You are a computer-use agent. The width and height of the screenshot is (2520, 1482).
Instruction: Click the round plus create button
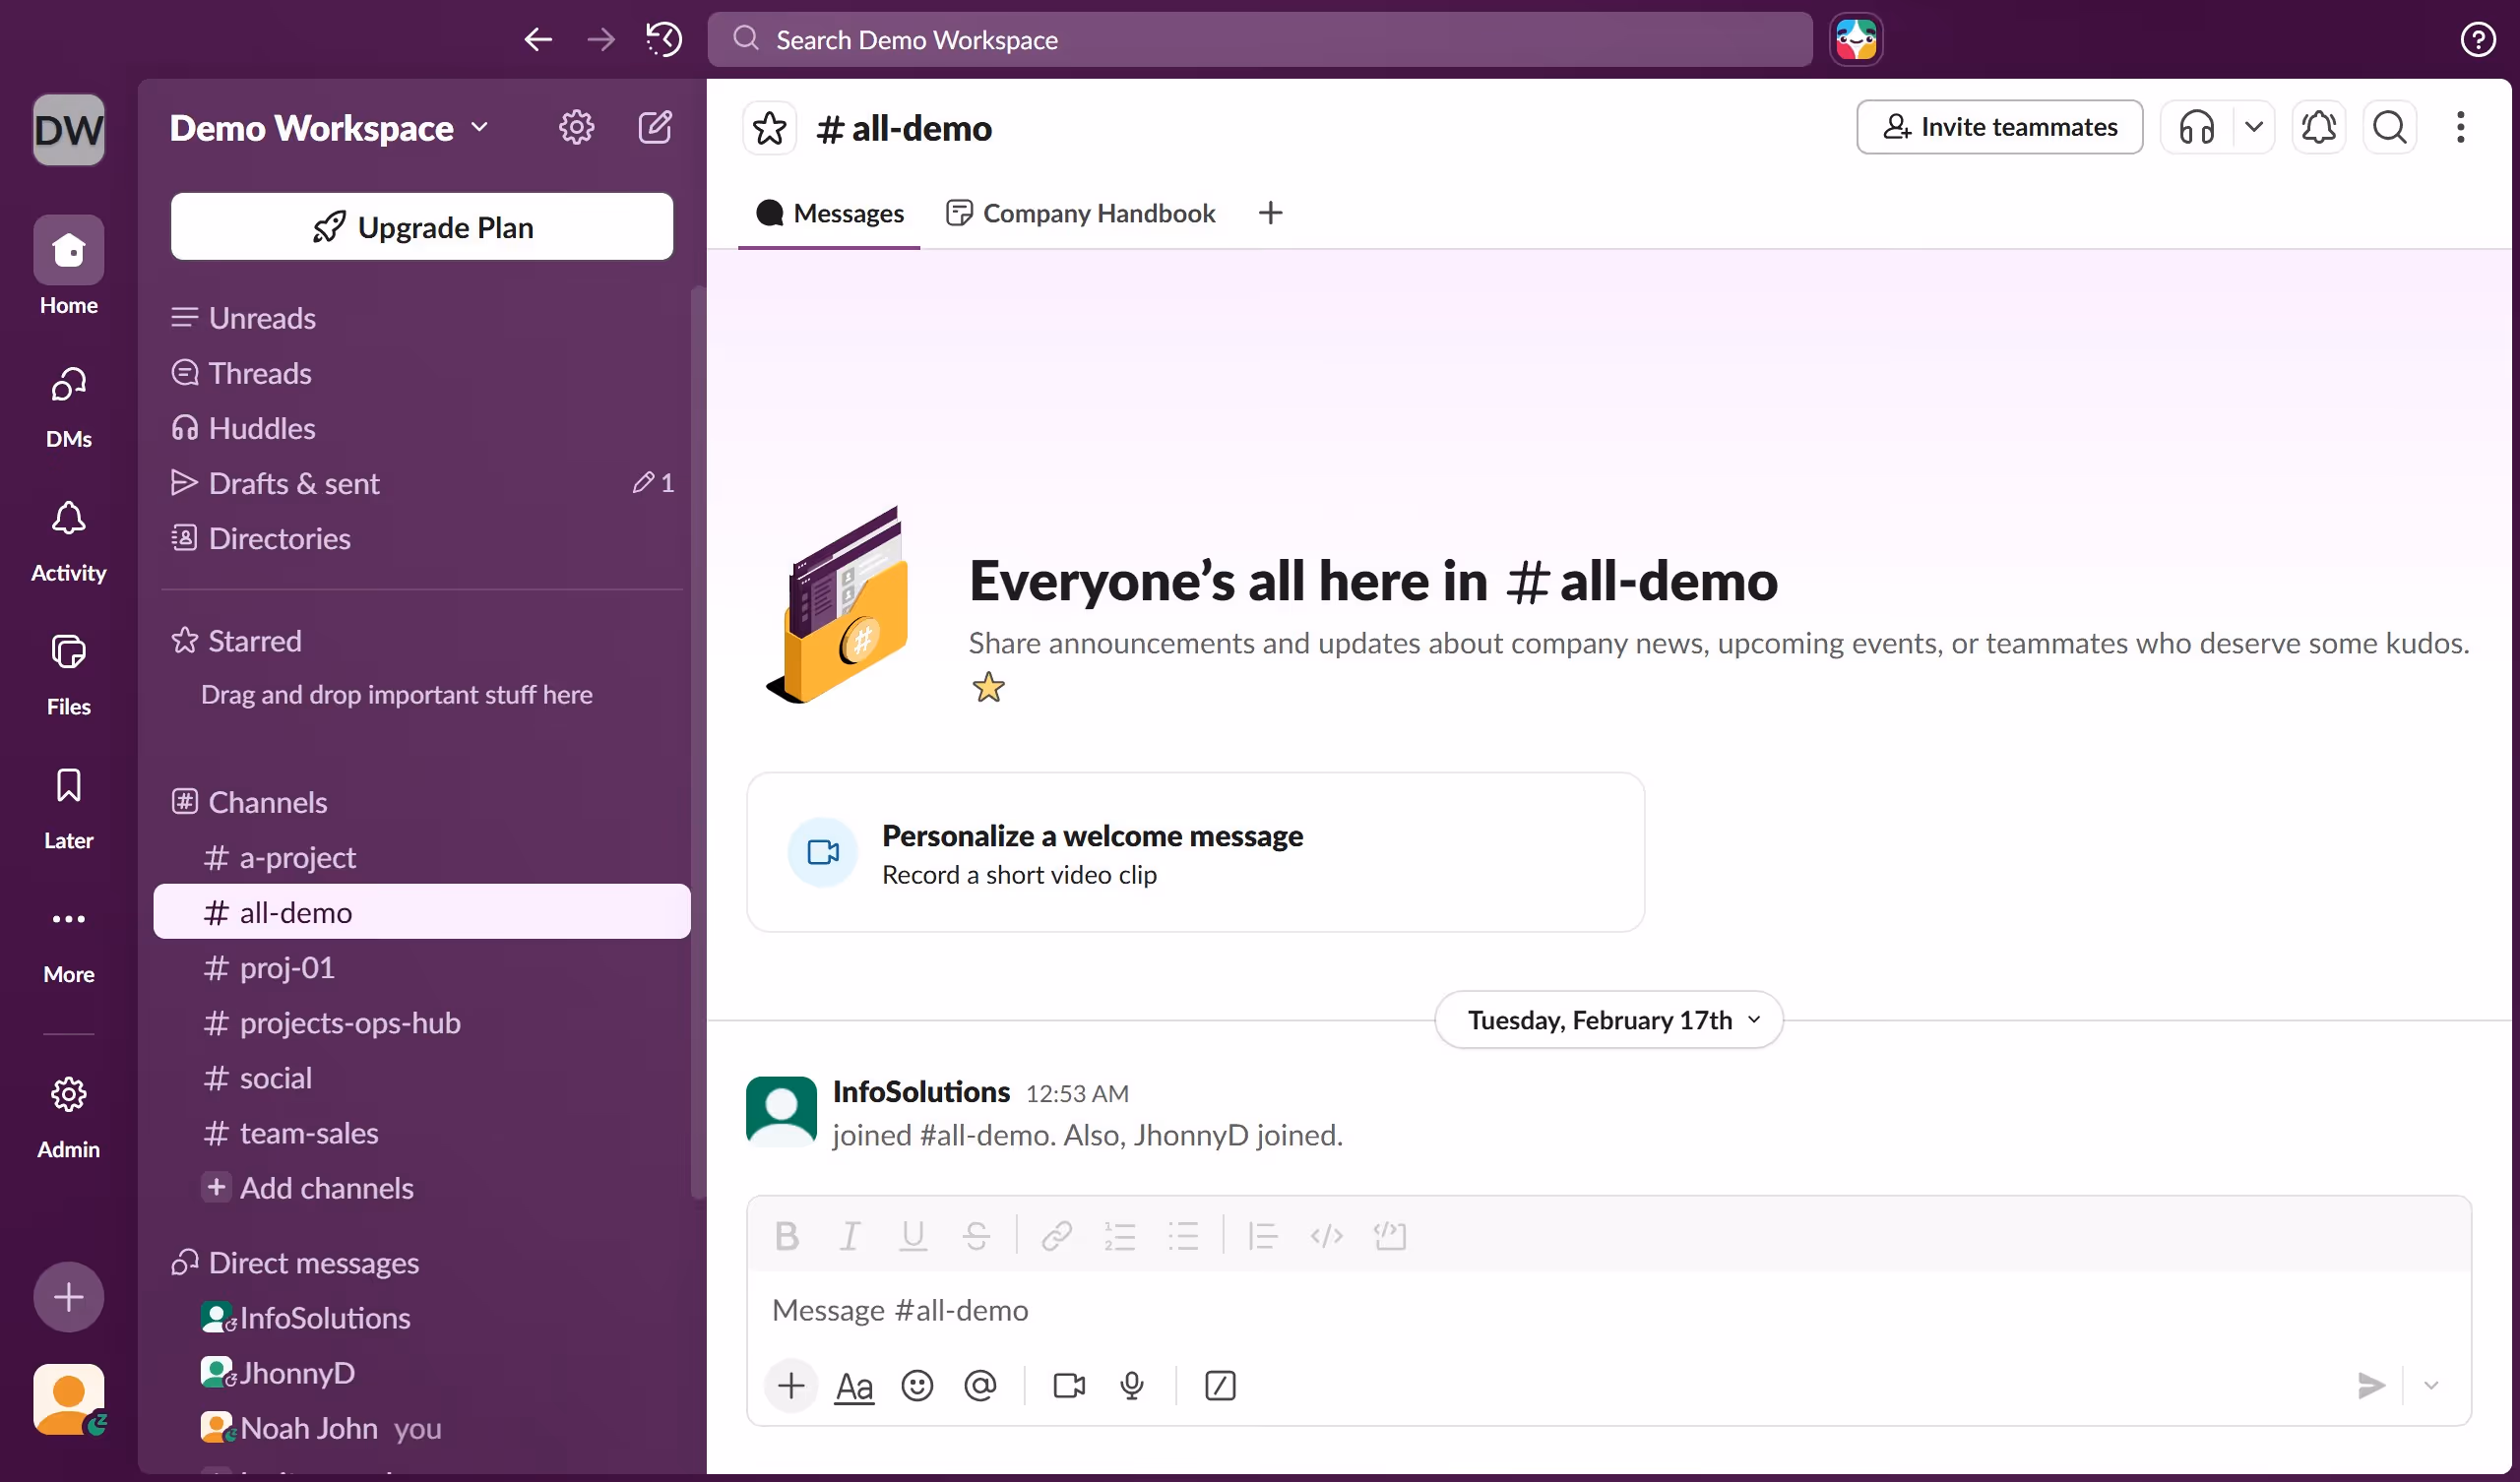[x=68, y=1297]
